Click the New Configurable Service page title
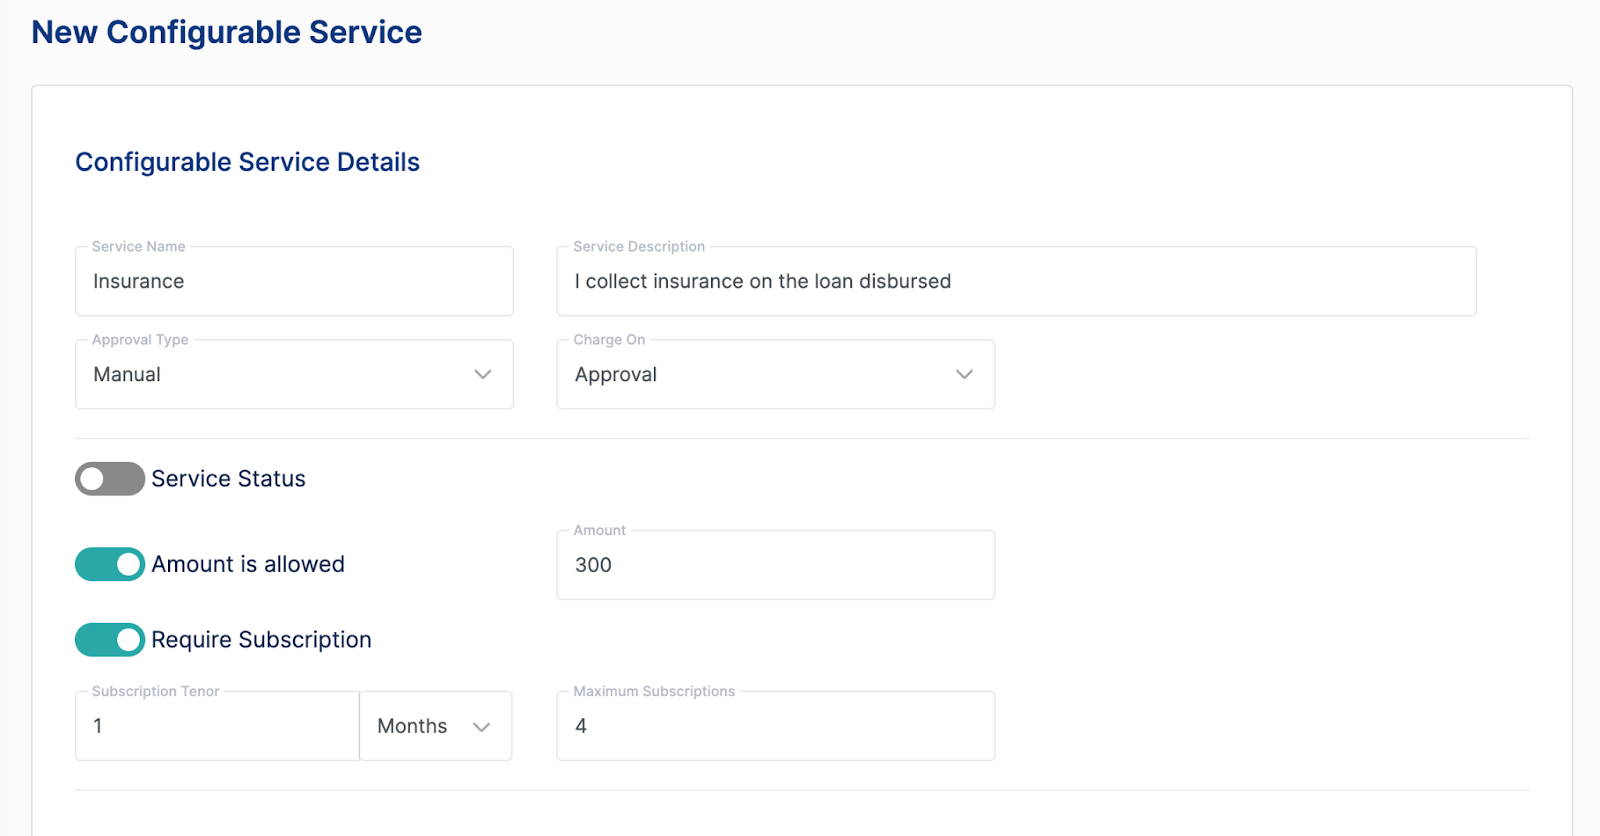This screenshot has height=836, width=1600. (x=227, y=32)
